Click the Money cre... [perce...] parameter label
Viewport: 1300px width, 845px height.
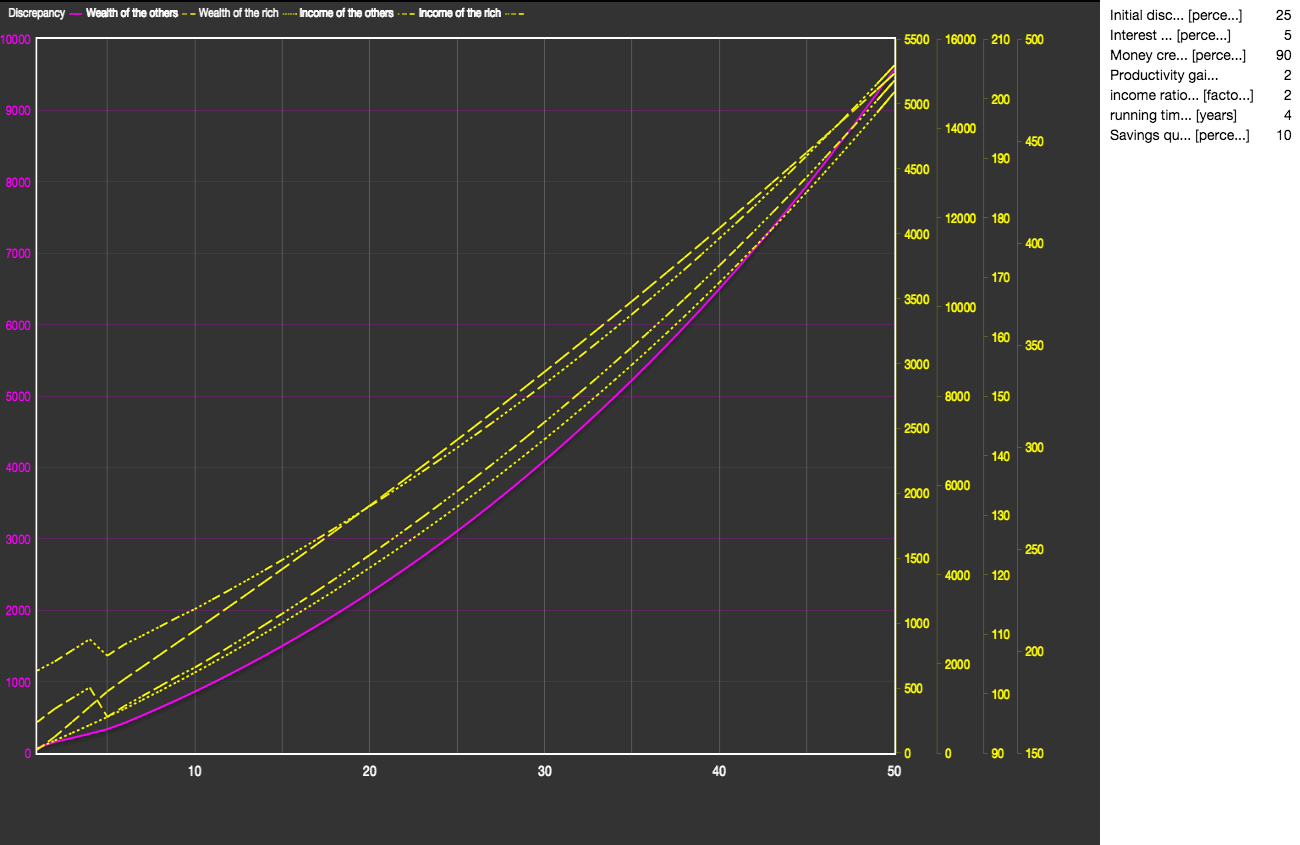click(1178, 56)
